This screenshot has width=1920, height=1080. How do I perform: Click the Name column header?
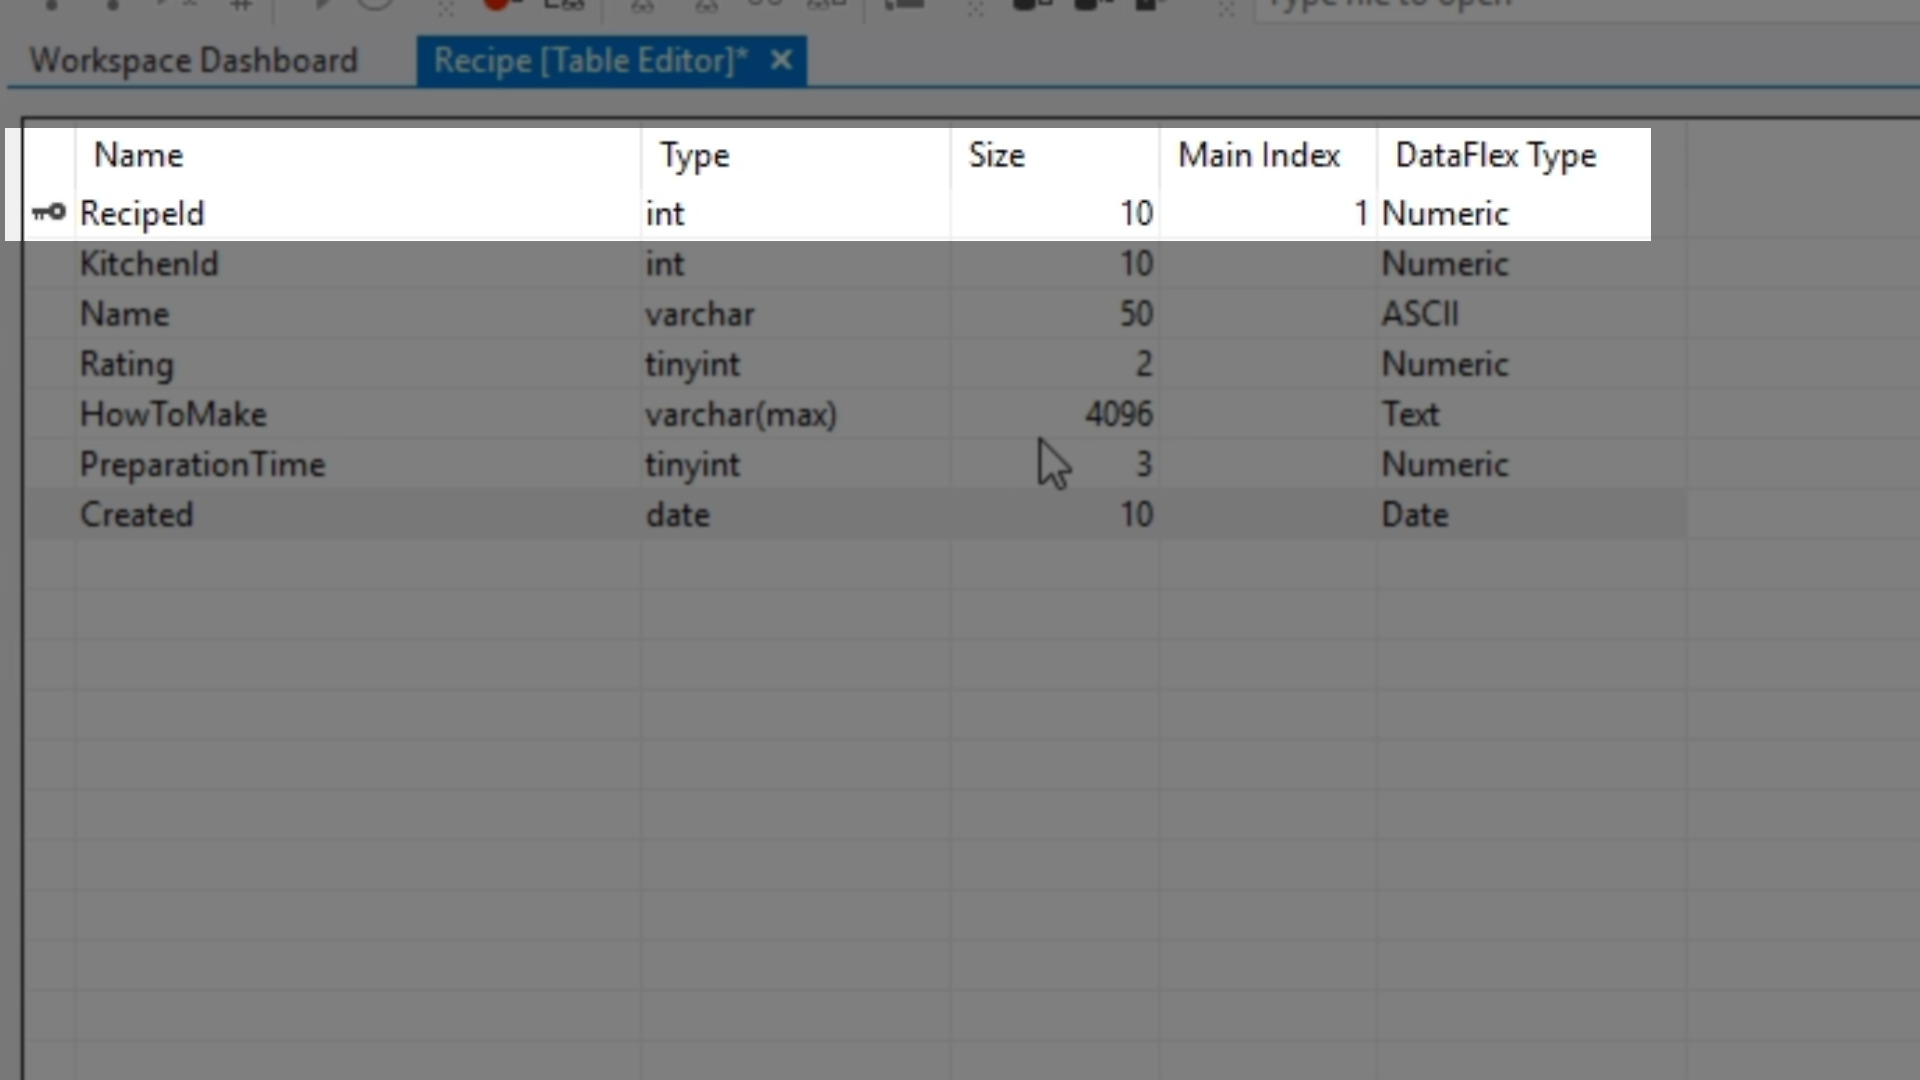[139, 156]
